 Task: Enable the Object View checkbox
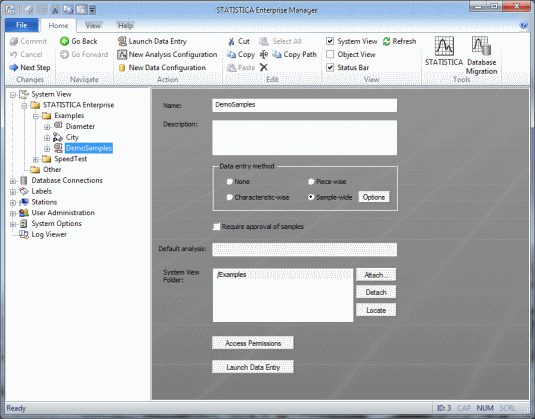(x=330, y=54)
